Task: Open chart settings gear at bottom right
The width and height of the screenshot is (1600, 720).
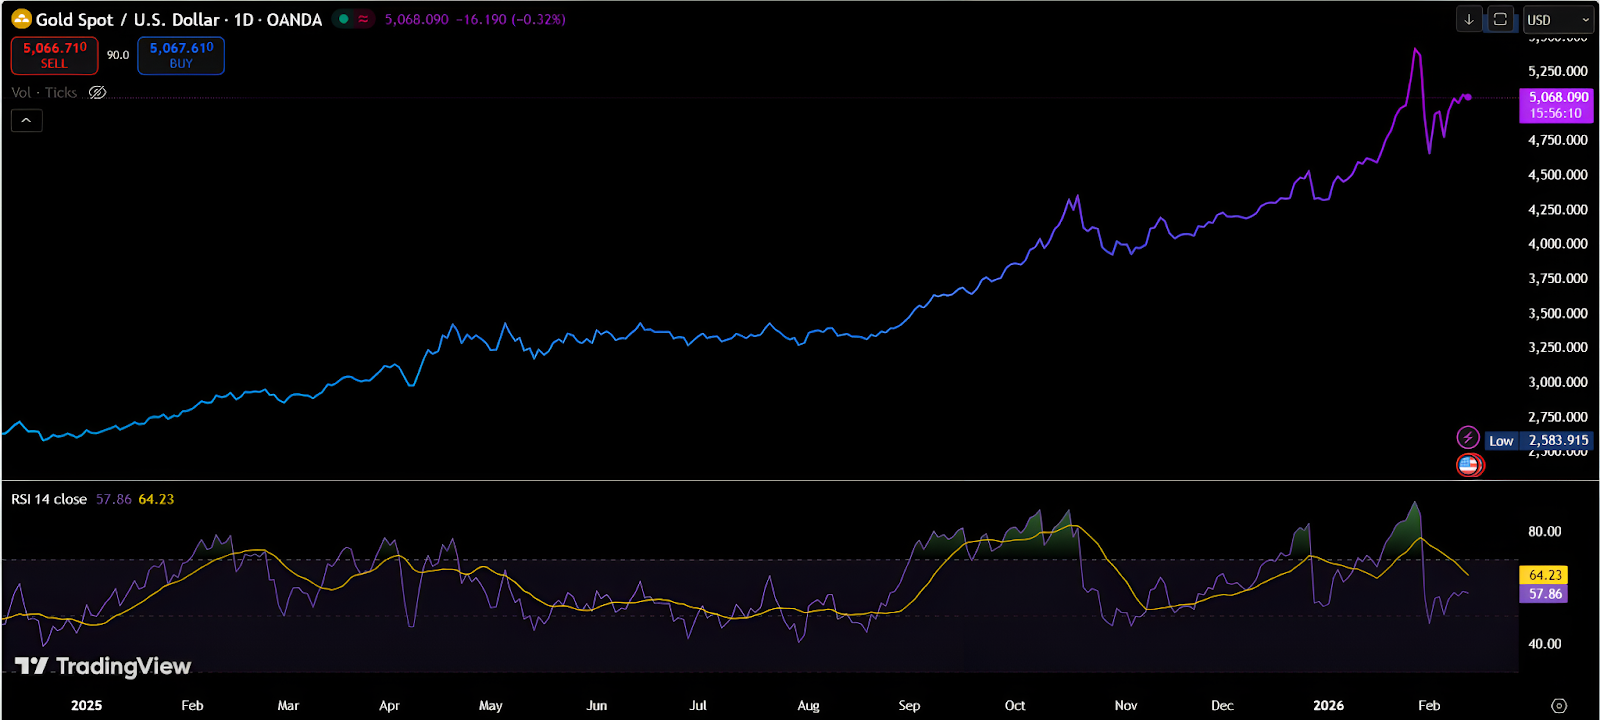Action: tap(1559, 705)
